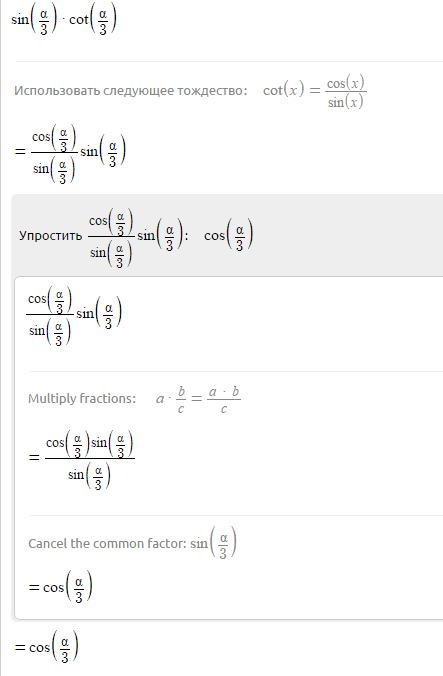Select sin(α/3) beside 'Cancel the common factor'
This screenshot has width=443, height=676.
[x=213, y=543]
